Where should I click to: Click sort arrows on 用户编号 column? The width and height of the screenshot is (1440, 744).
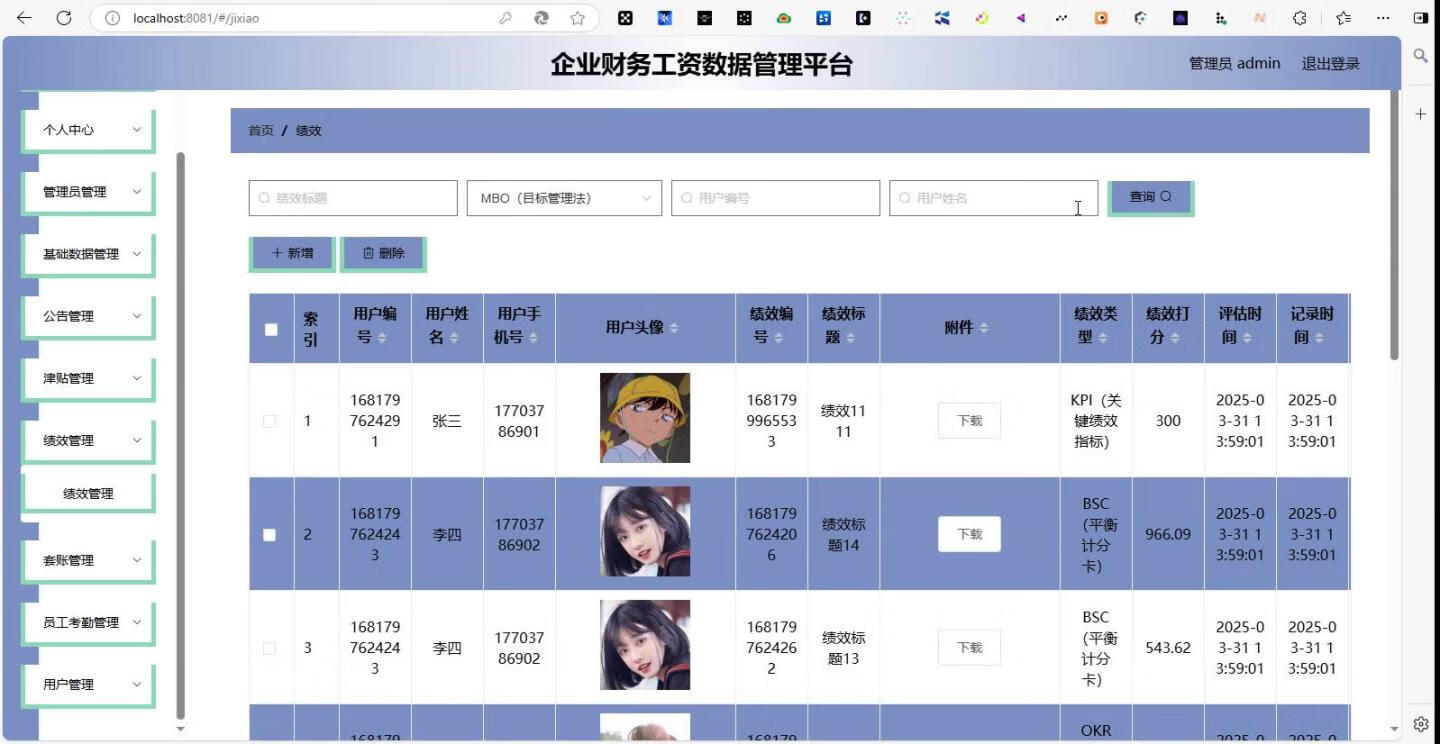(381, 338)
